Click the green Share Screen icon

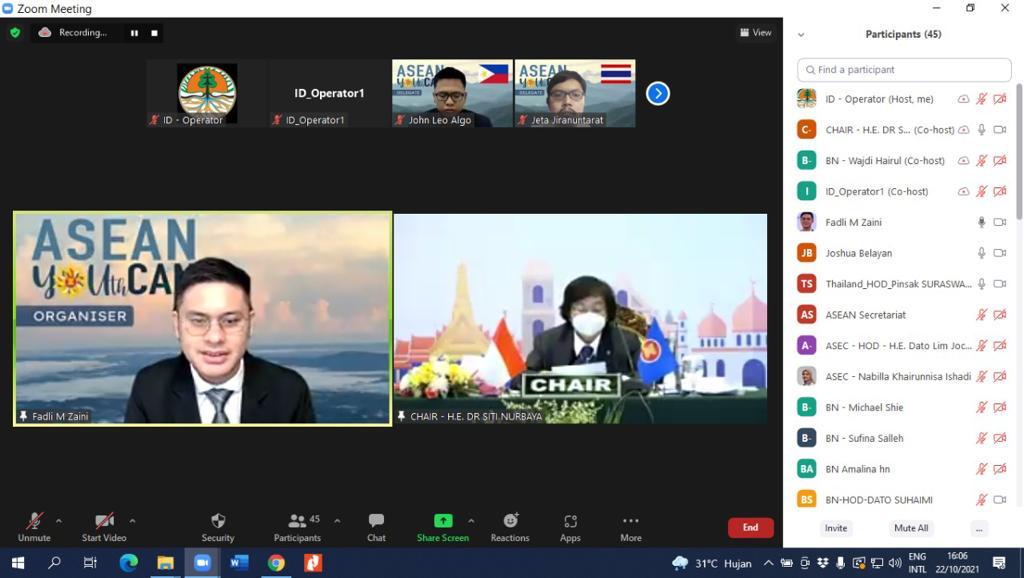[442, 521]
